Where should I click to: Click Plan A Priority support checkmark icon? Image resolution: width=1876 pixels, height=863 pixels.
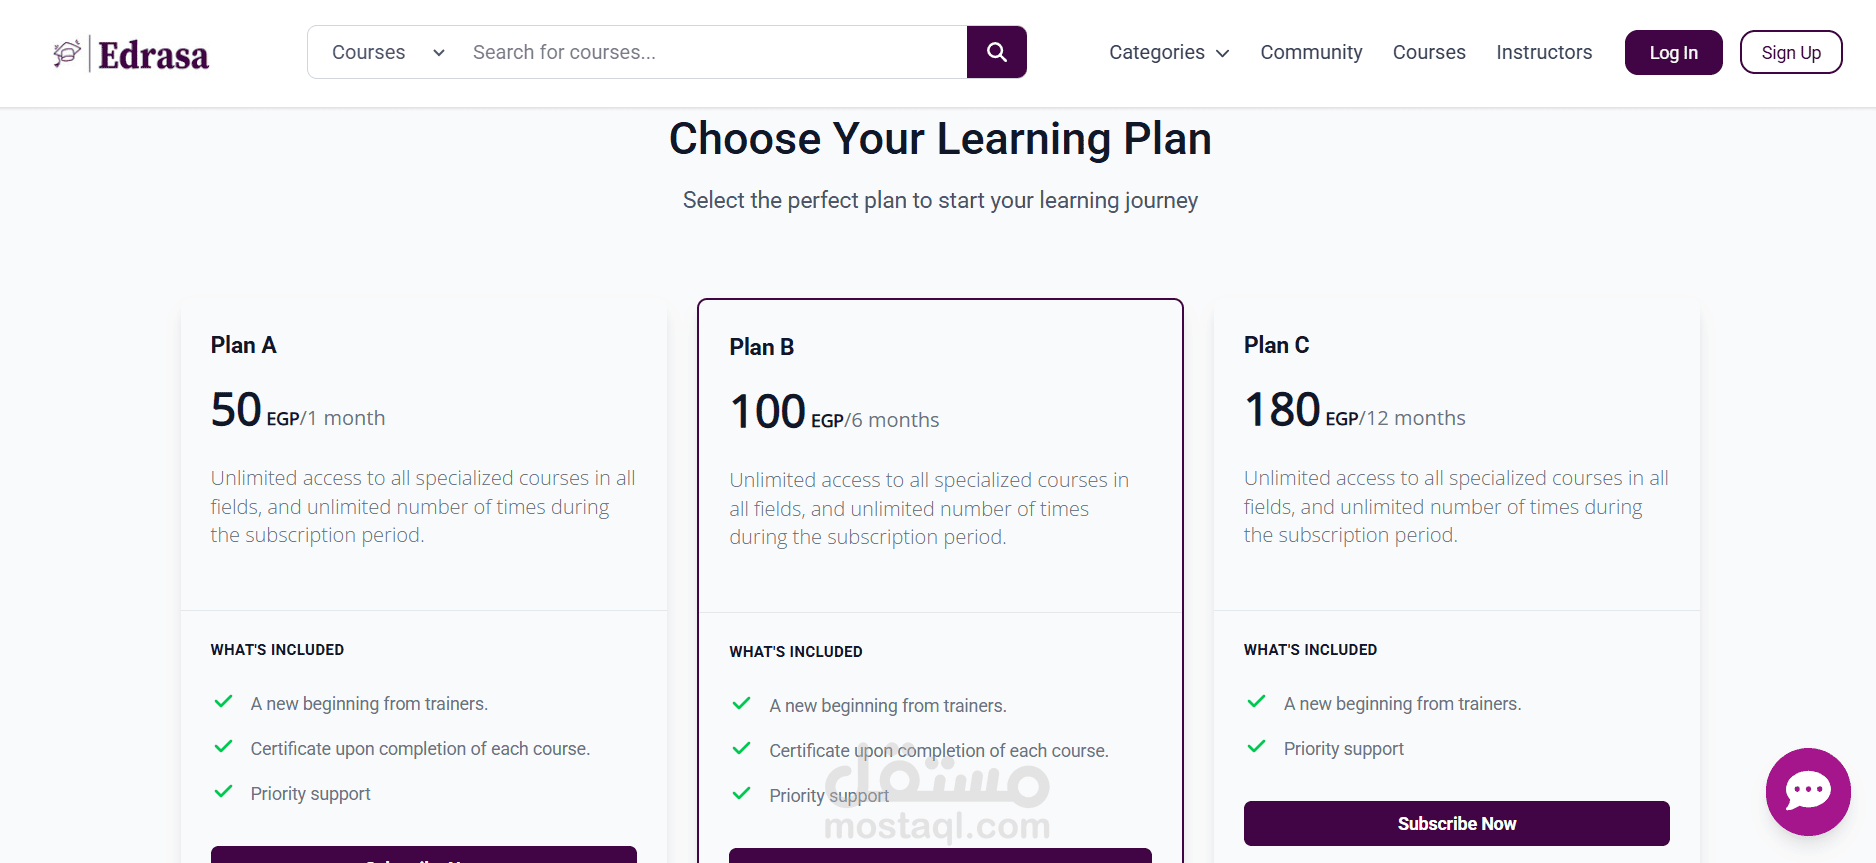click(x=224, y=792)
